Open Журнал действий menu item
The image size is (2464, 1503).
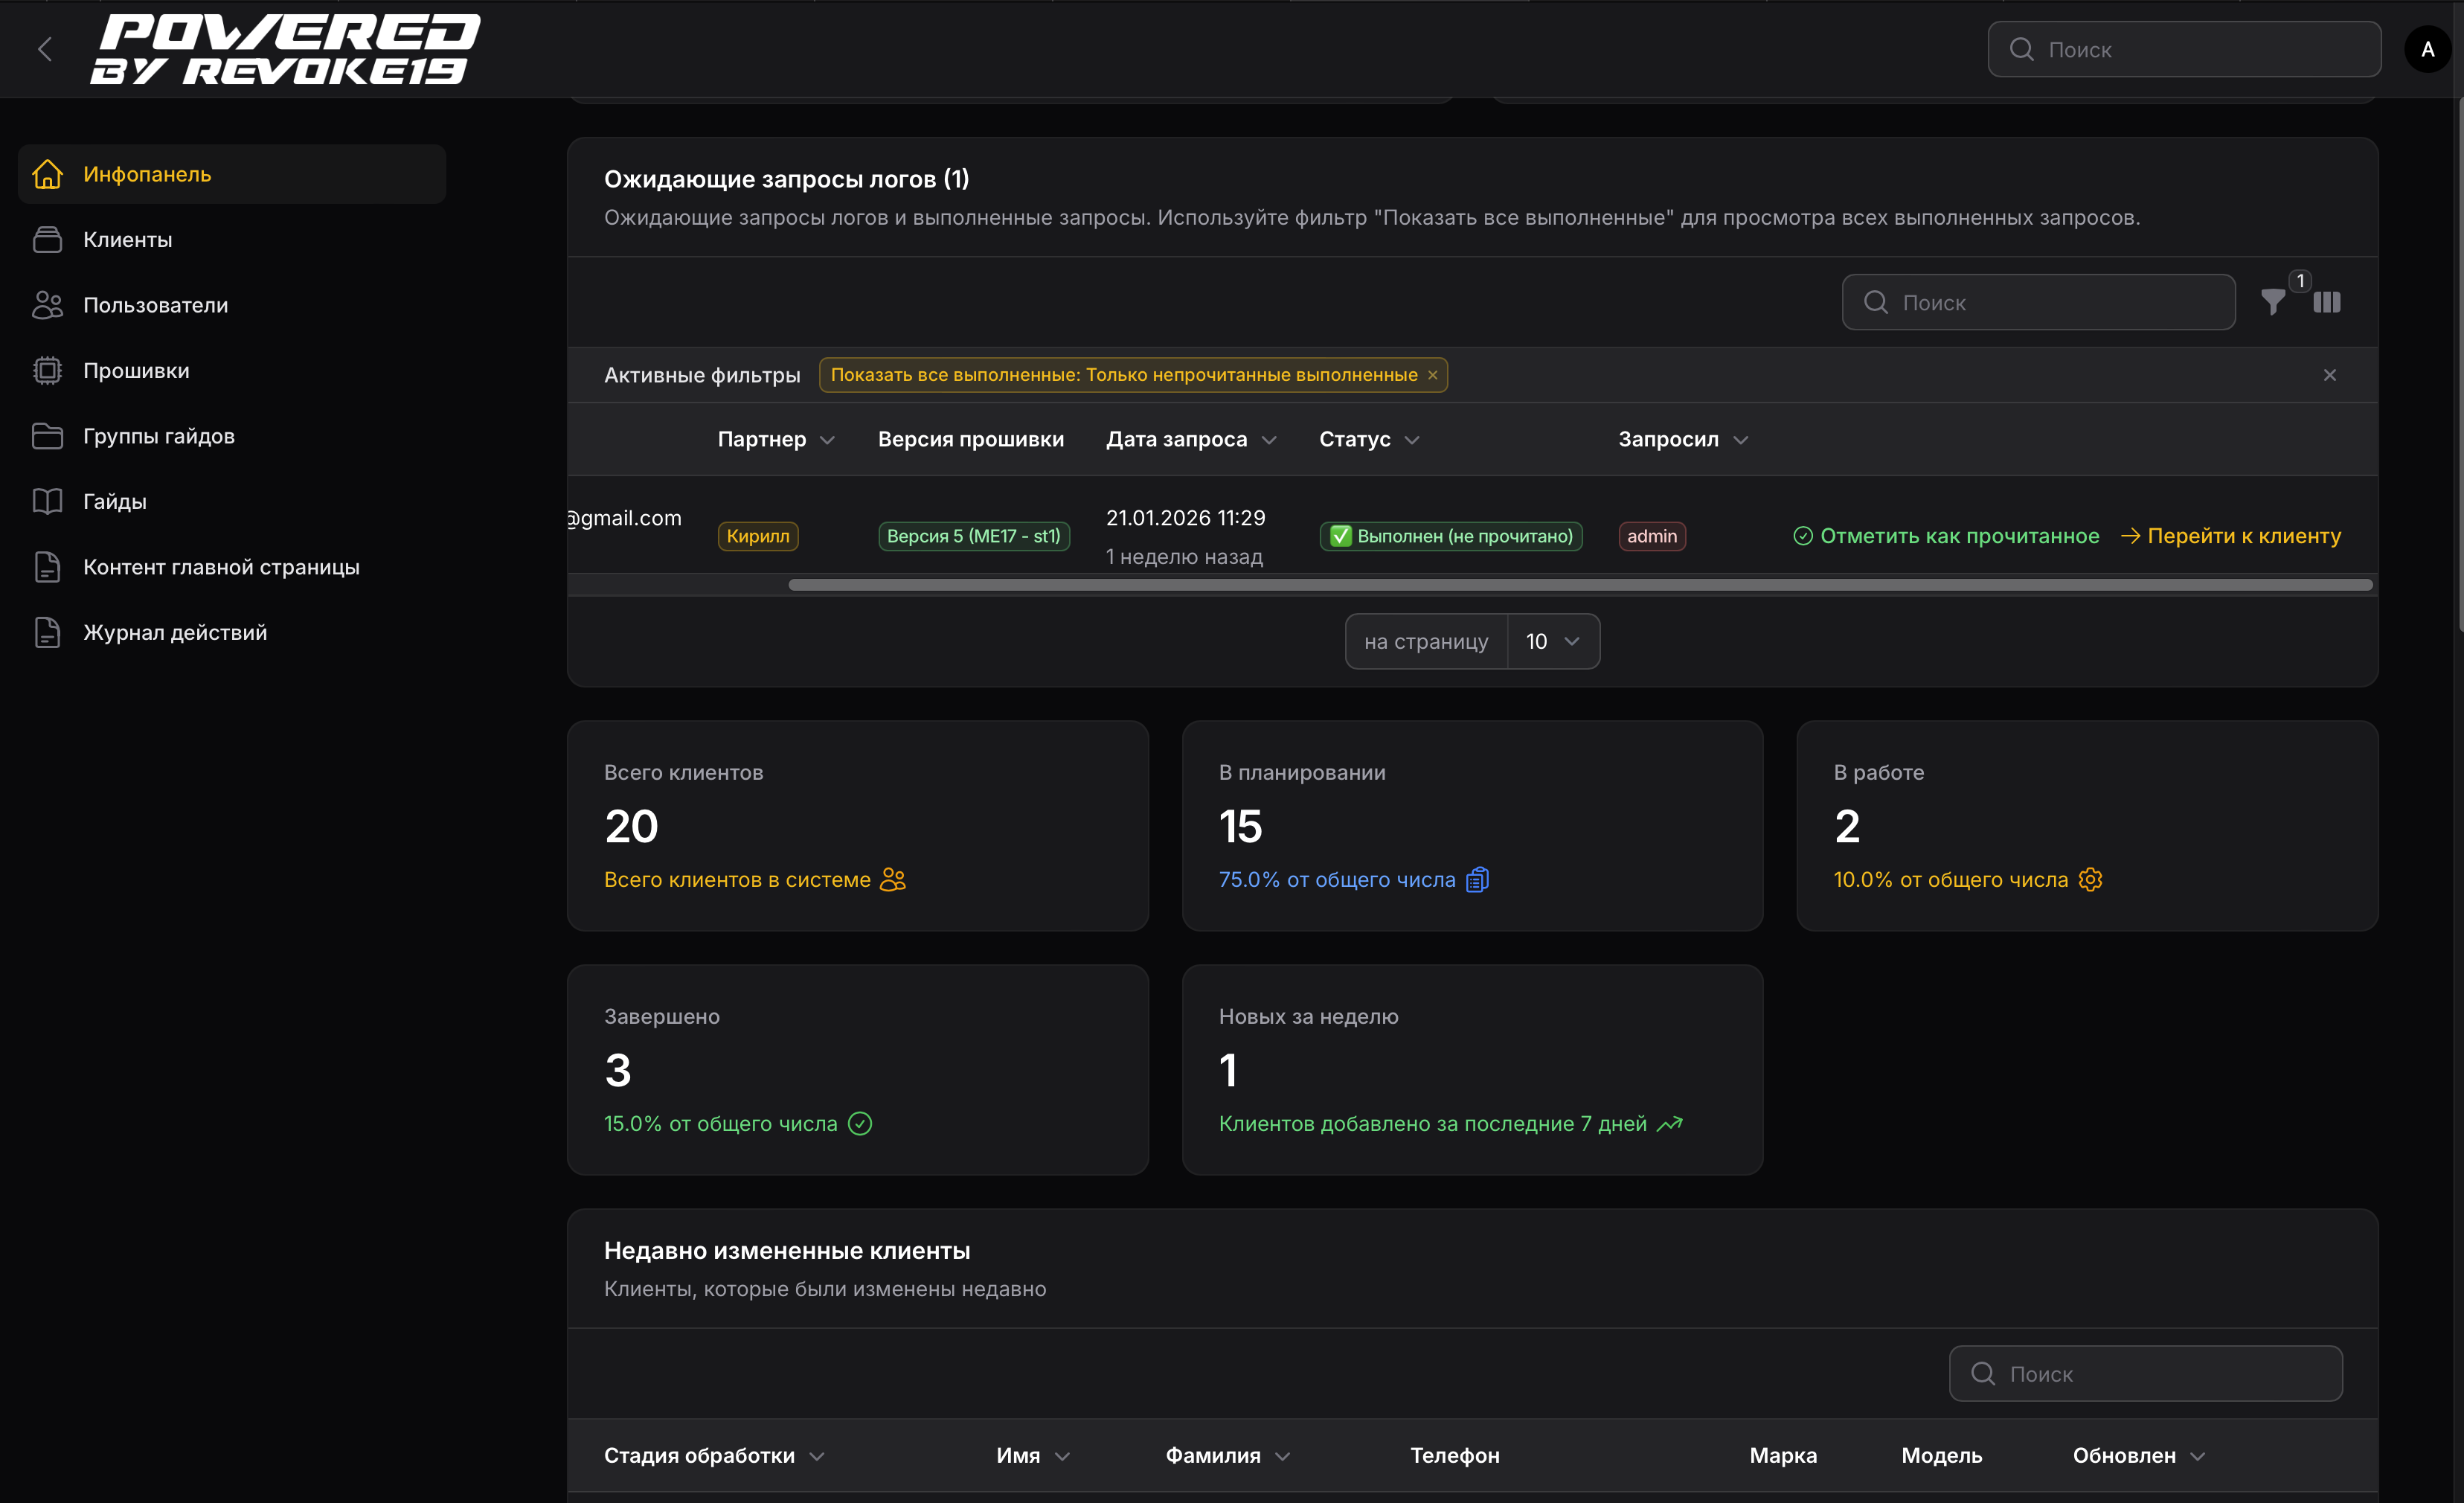point(174,632)
